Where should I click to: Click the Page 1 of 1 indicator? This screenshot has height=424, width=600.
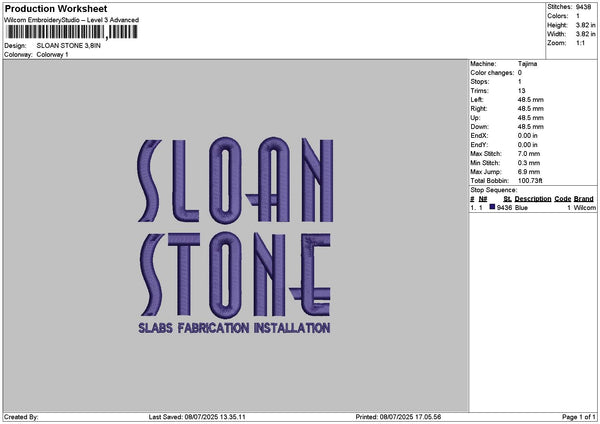pyautogui.click(x=579, y=417)
